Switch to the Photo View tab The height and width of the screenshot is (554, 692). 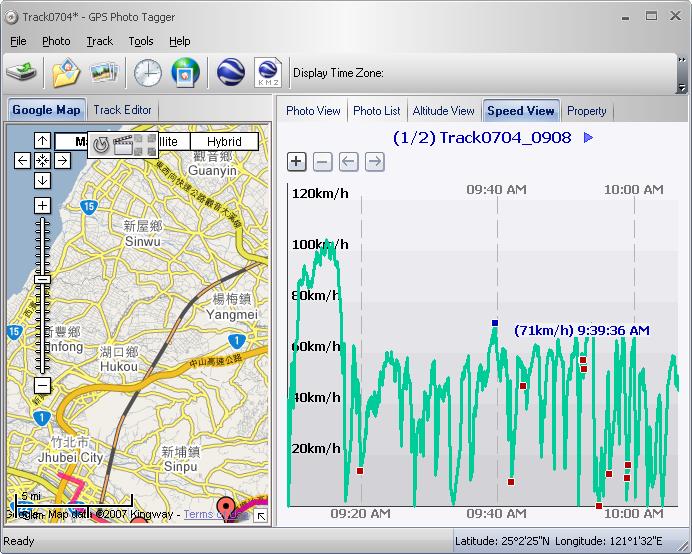(313, 111)
